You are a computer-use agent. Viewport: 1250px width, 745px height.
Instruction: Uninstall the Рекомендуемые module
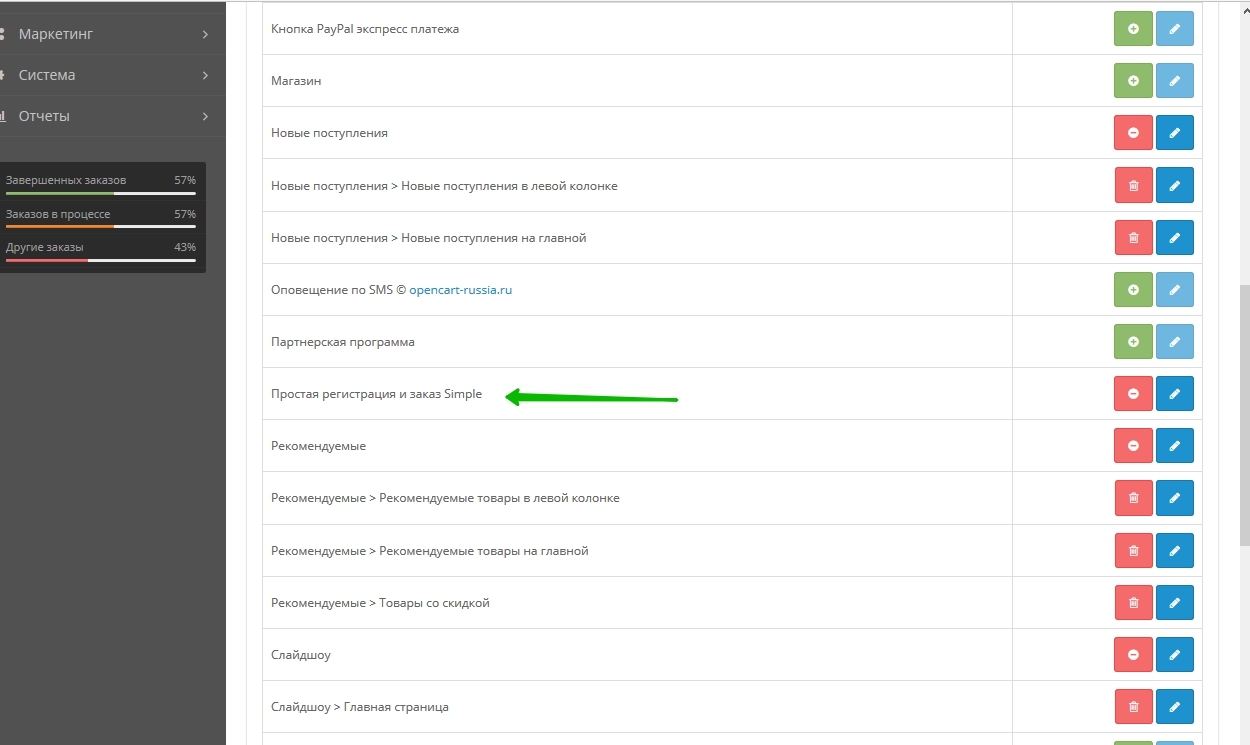[1133, 446]
